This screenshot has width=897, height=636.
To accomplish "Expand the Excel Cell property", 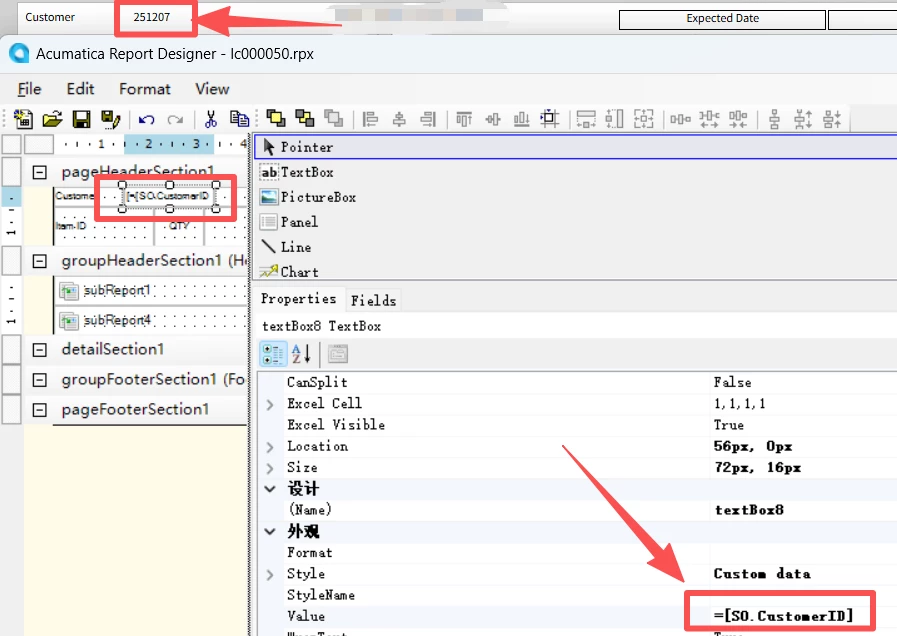I will point(270,404).
